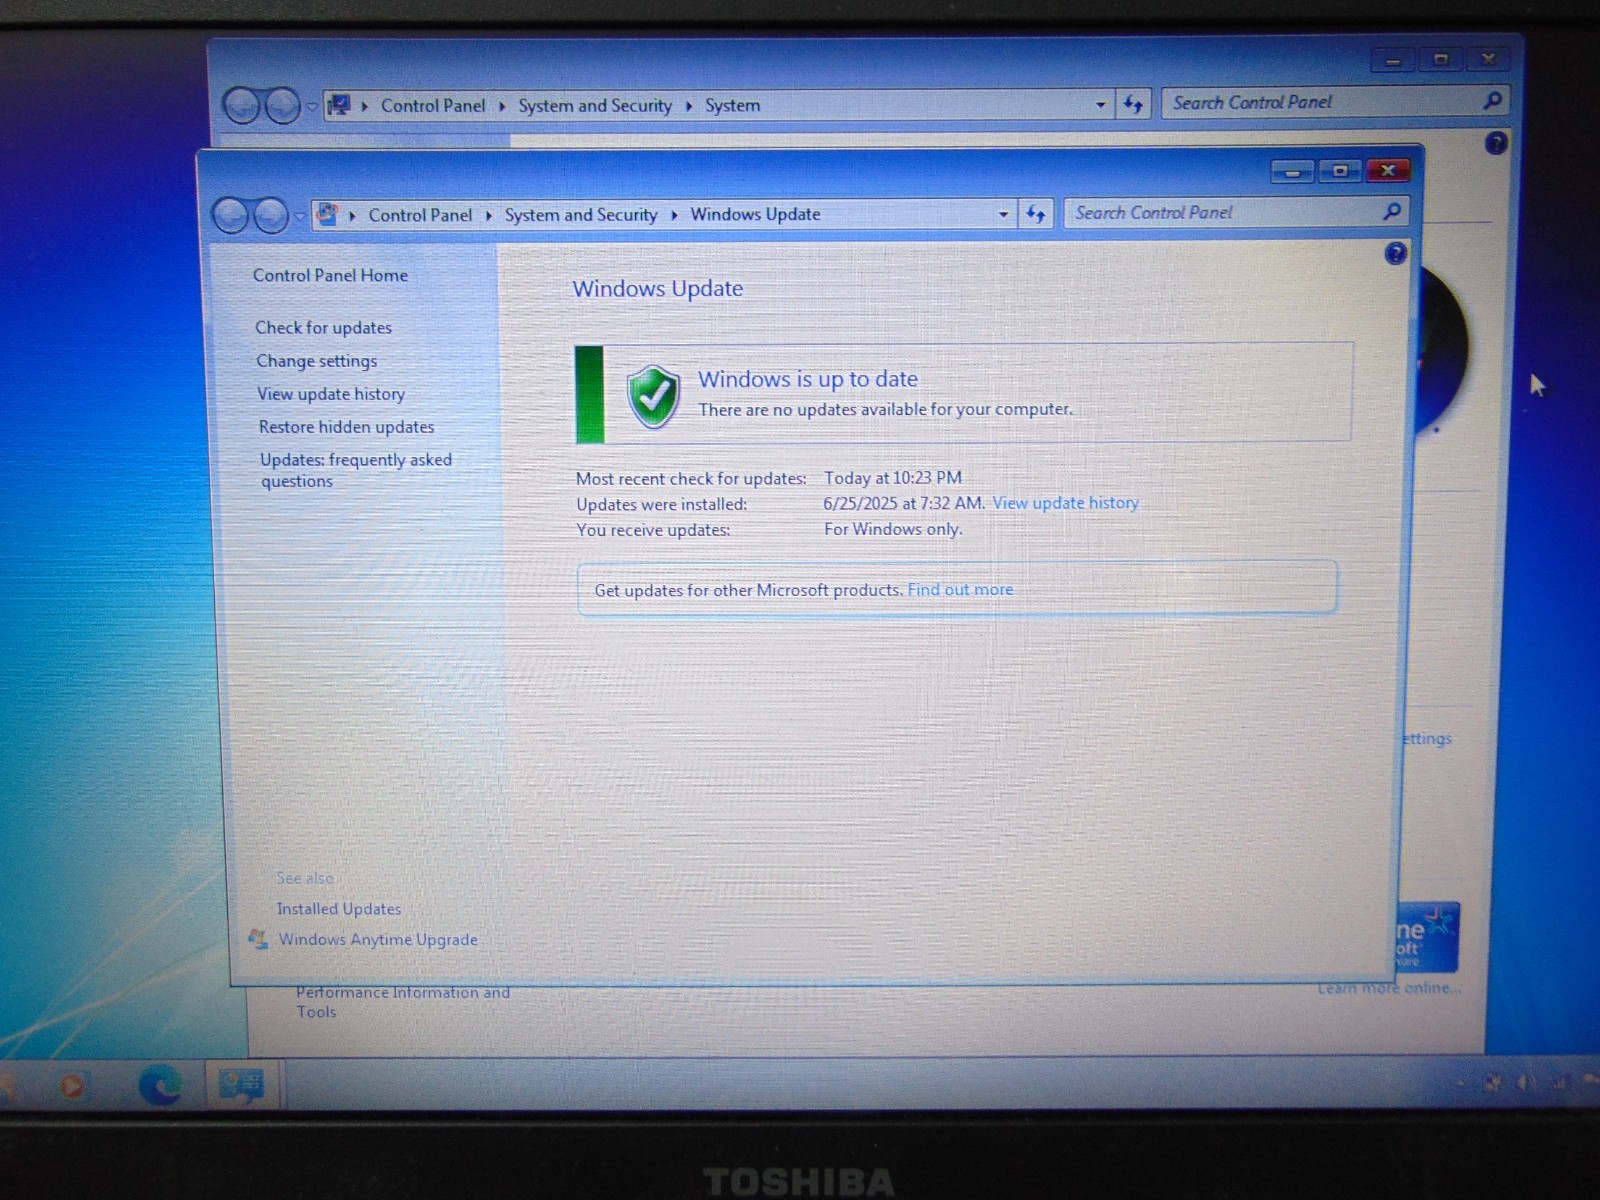
Task: Minimize the System window
Action: tap(1392, 61)
